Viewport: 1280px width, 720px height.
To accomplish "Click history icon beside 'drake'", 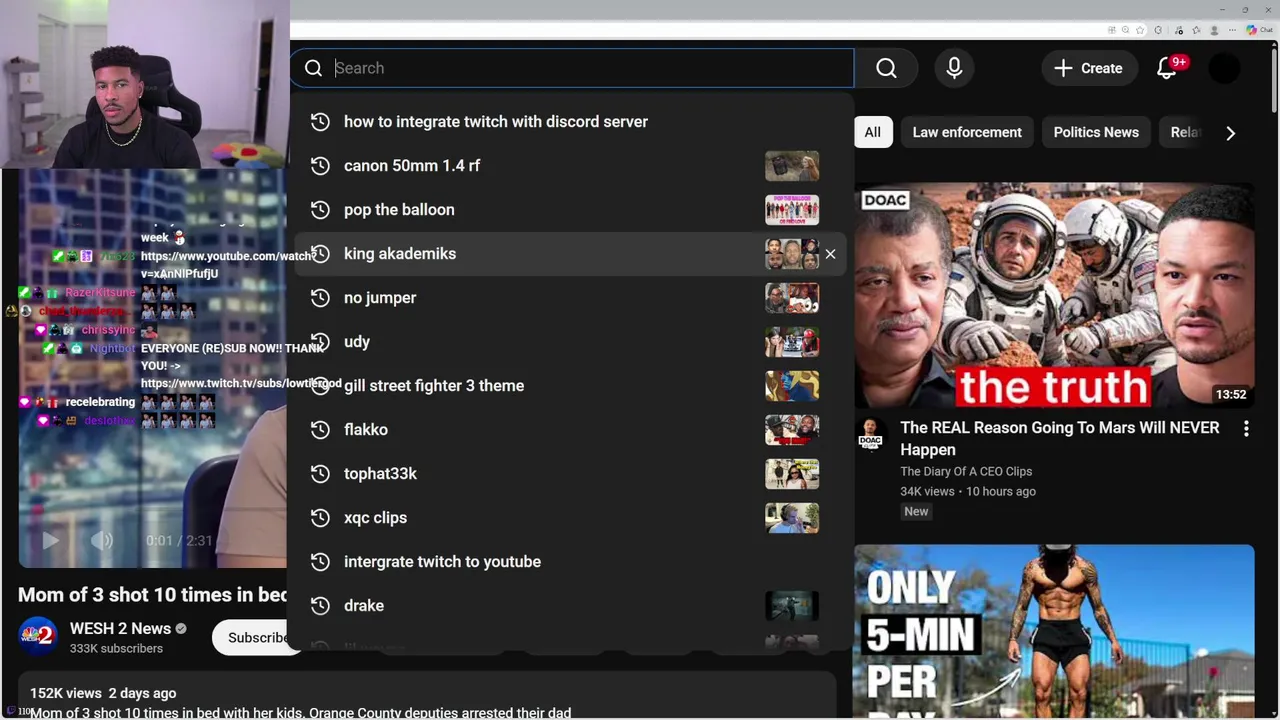I will tap(320, 606).
